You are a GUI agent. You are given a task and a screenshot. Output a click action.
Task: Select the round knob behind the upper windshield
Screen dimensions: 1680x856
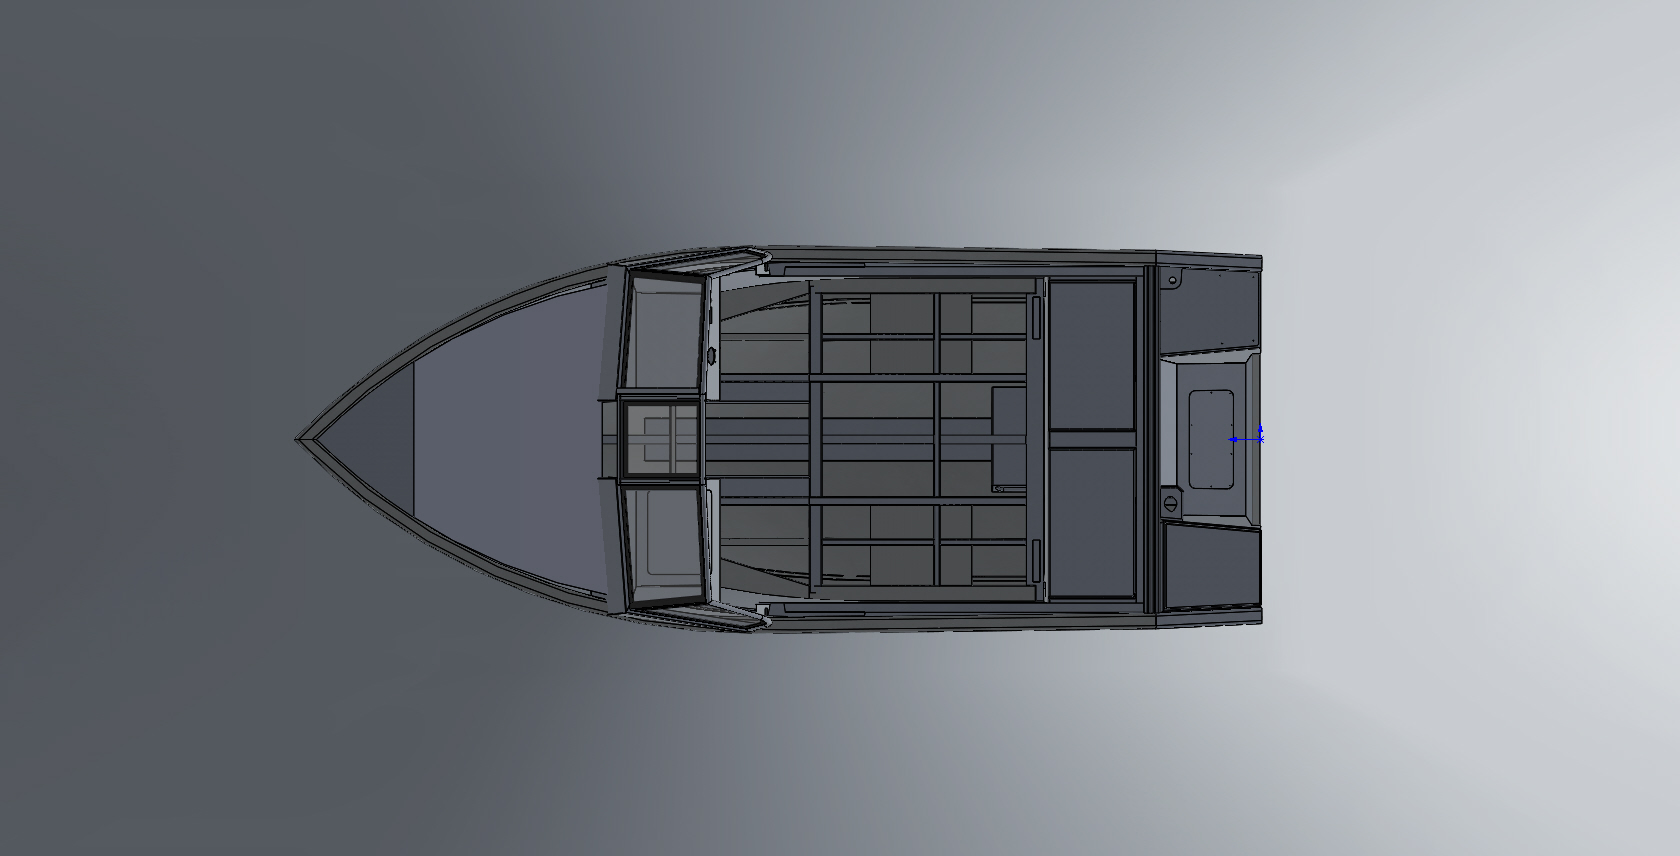pyautogui.click(x=712, y=355)
